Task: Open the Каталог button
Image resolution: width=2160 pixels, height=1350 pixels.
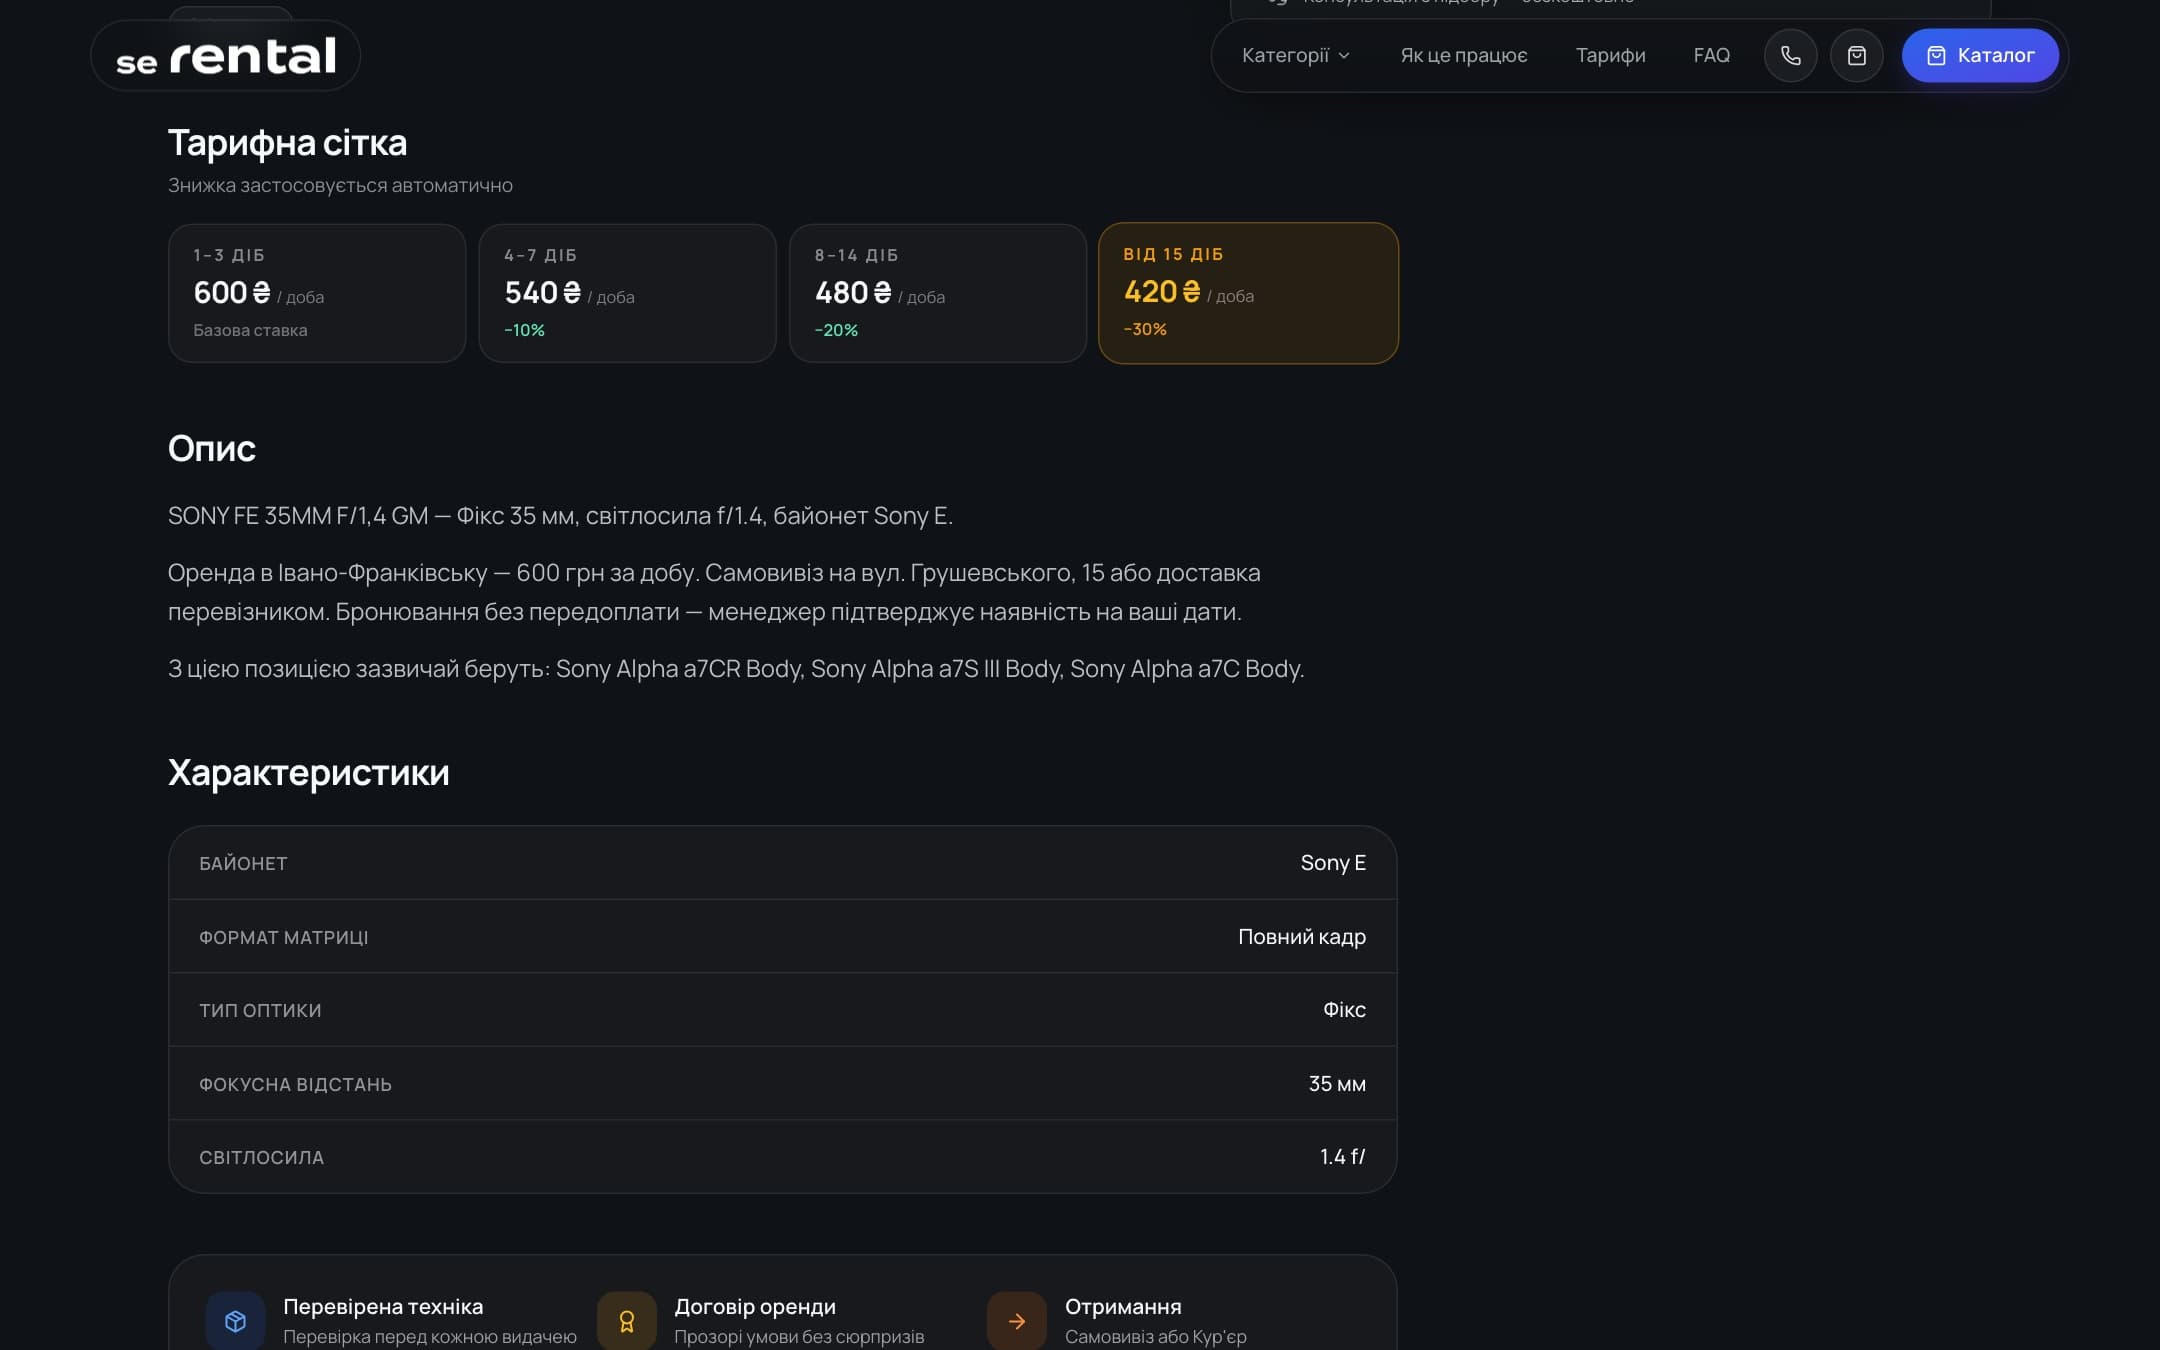Action: tap(1980, 56)
